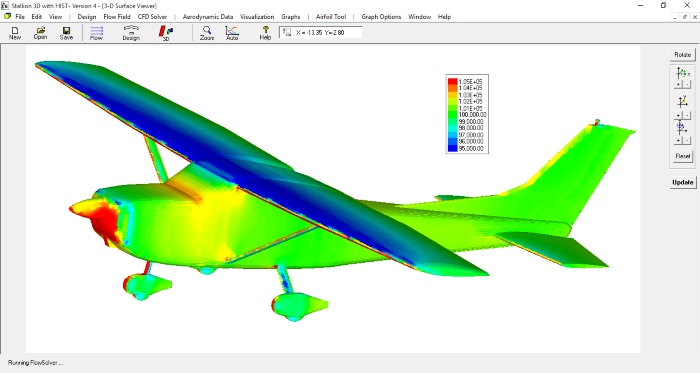The width and height of the screenshot is (700, 373).
Task: Click the Save toolbar icon
Action: pos(66,33)
